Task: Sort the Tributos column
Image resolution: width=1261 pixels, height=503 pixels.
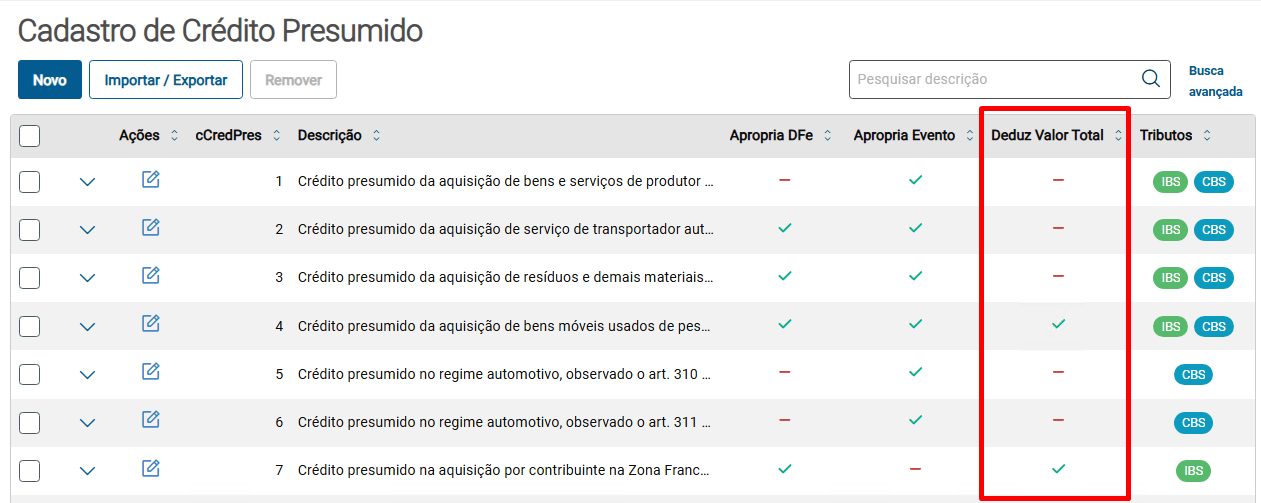Action: (1207, 136)
